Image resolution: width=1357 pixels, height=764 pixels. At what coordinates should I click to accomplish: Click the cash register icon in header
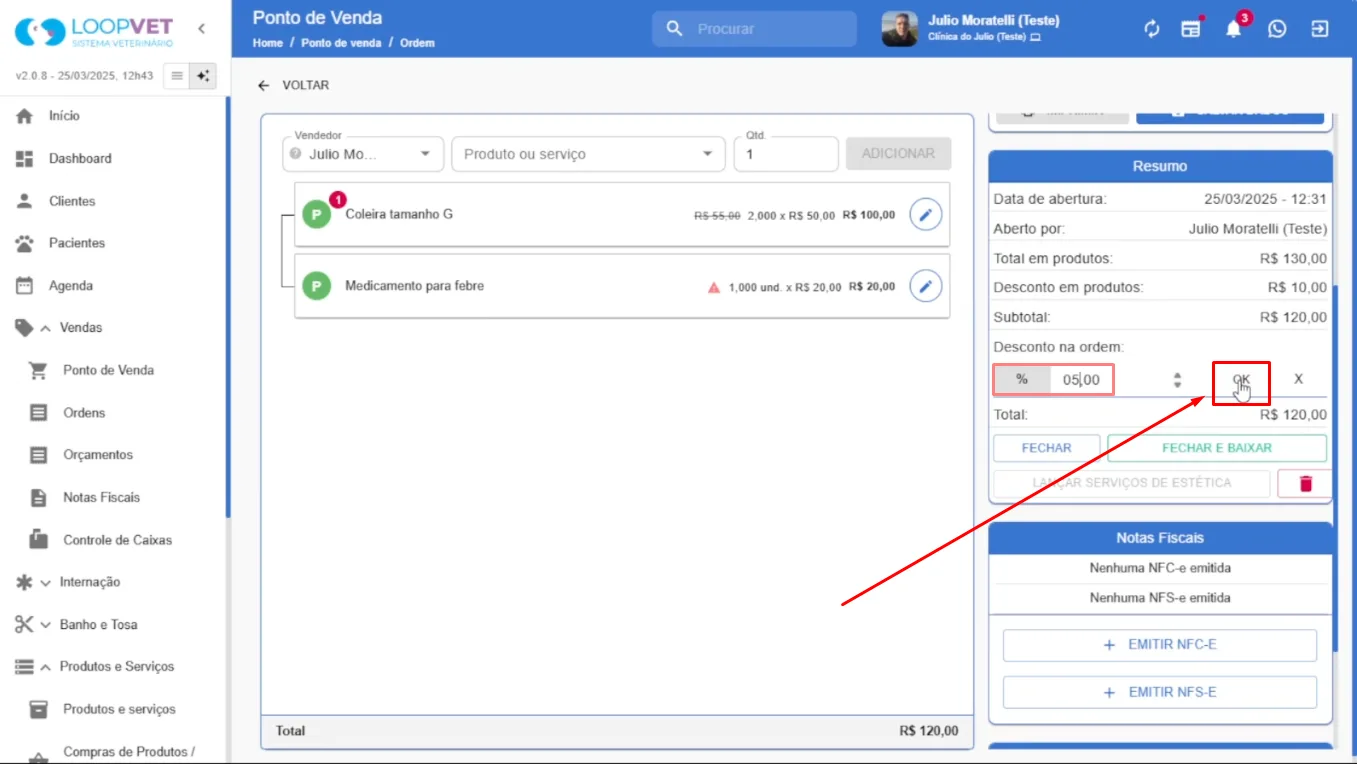point(1191,29)
